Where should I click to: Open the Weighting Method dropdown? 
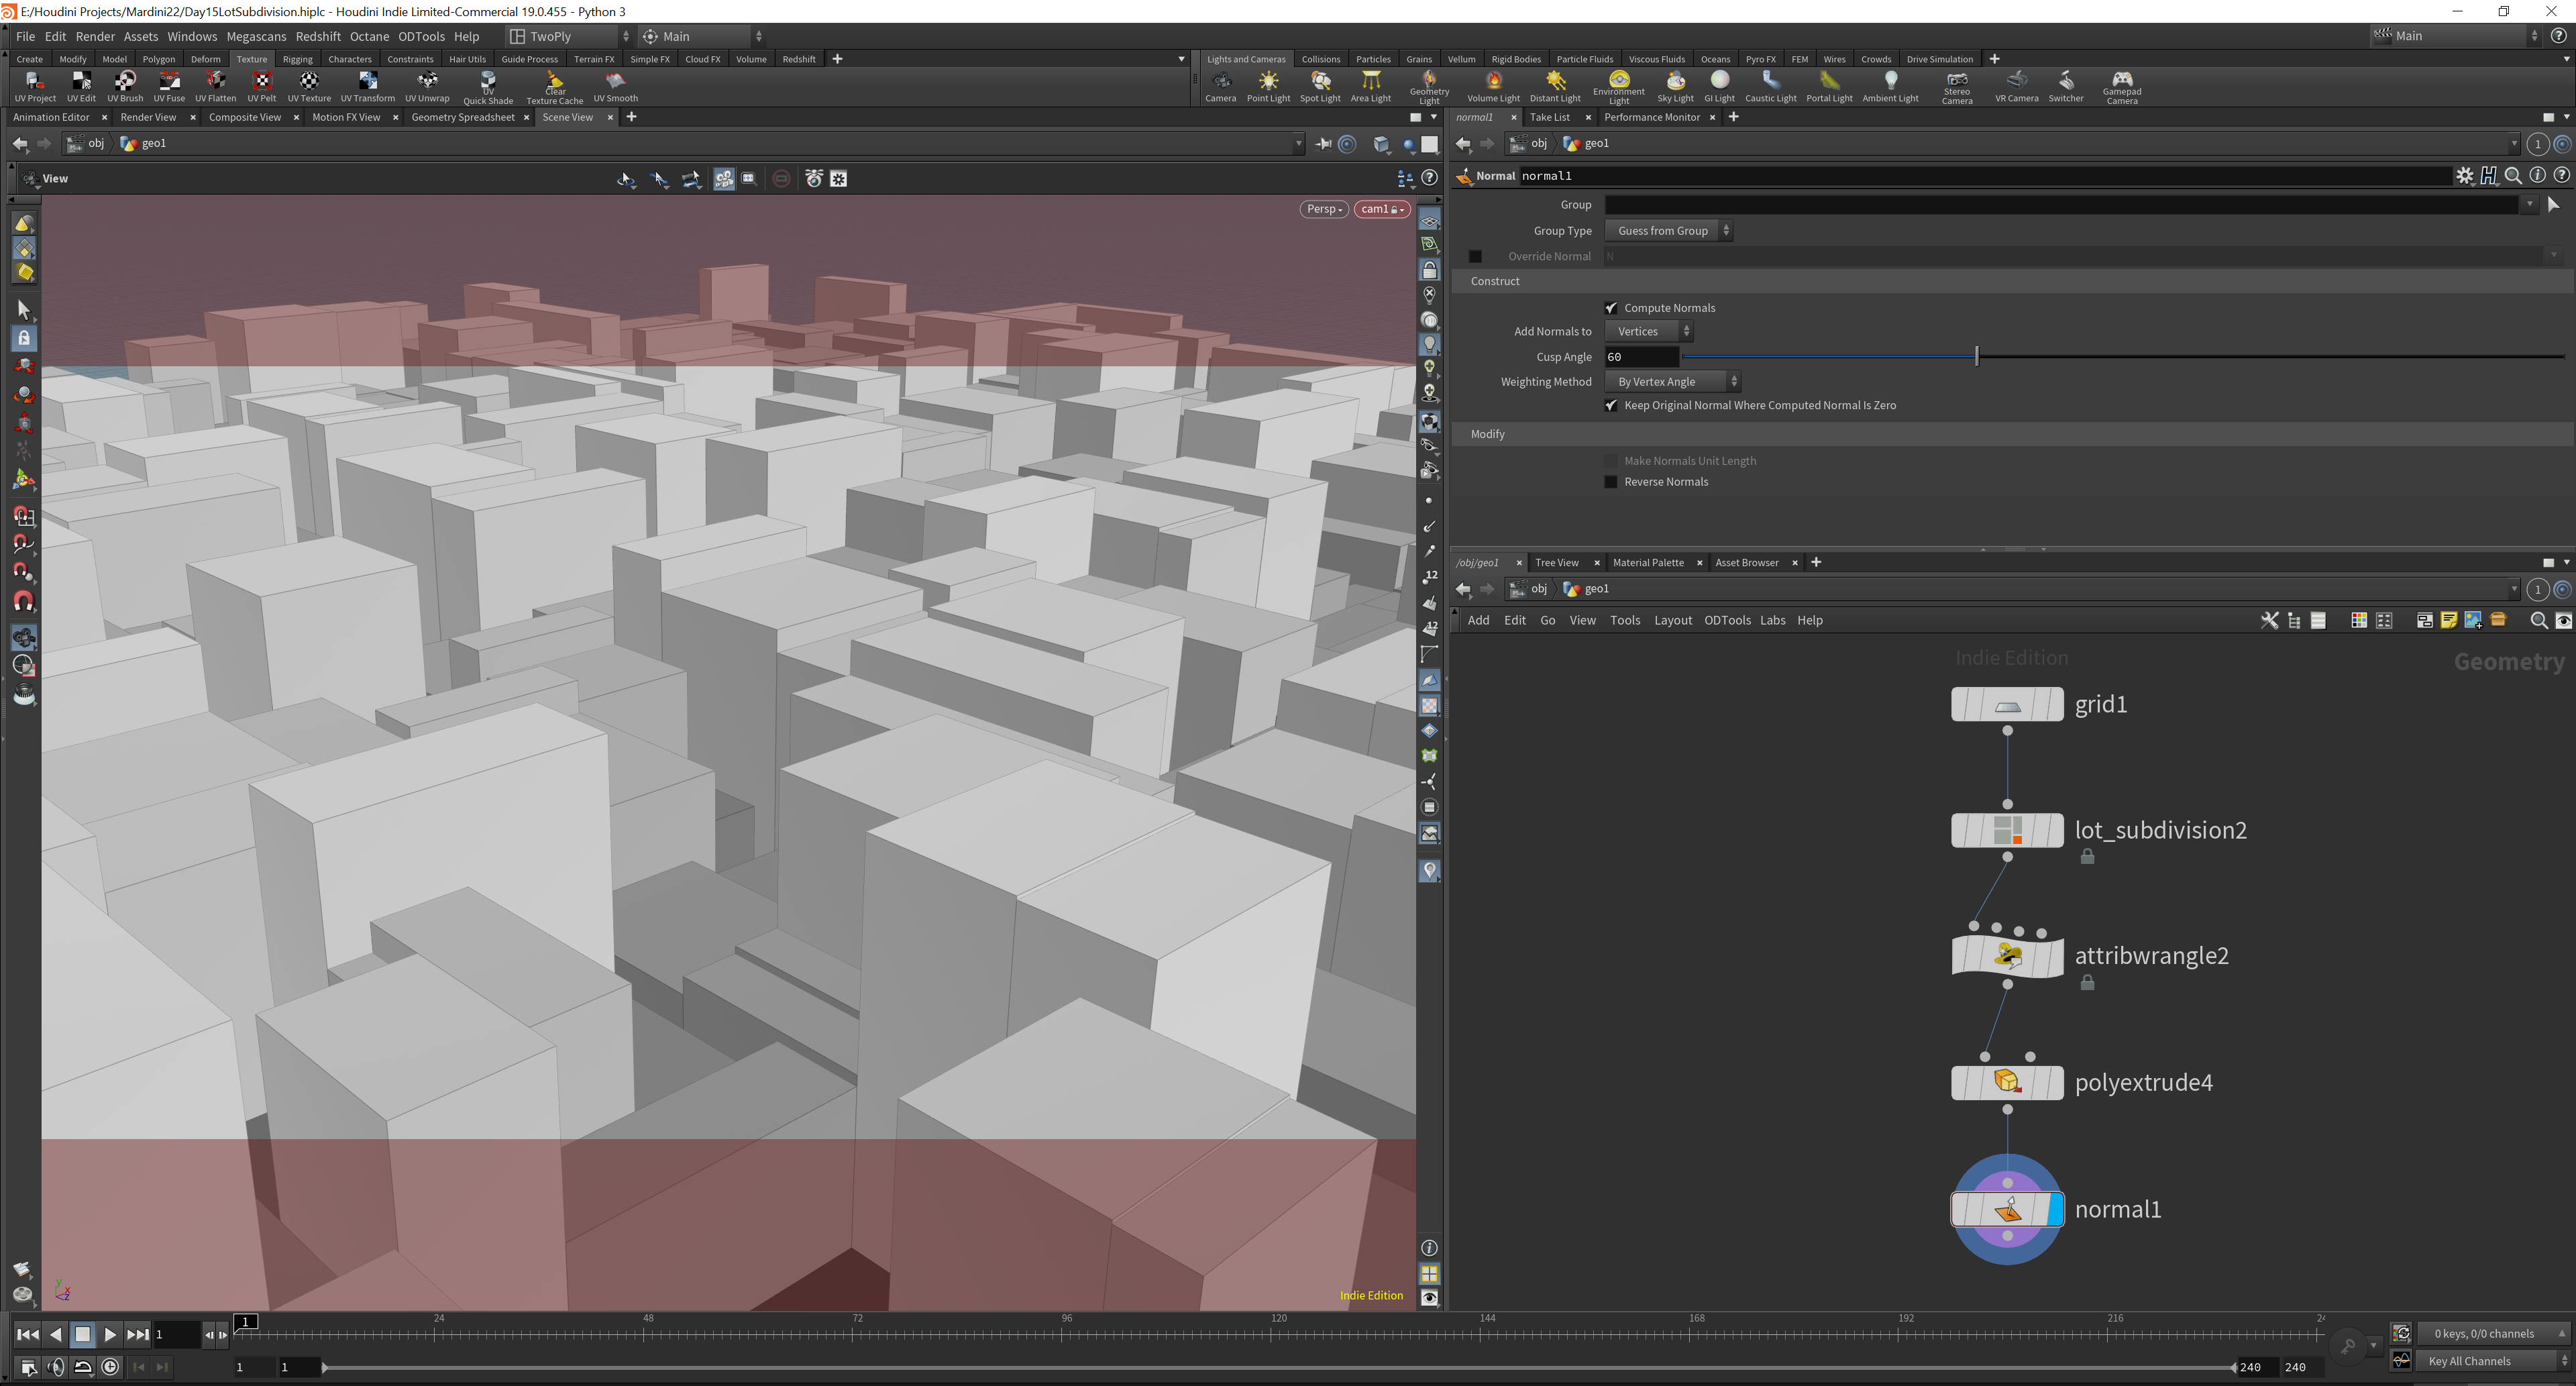[1672, 382]
